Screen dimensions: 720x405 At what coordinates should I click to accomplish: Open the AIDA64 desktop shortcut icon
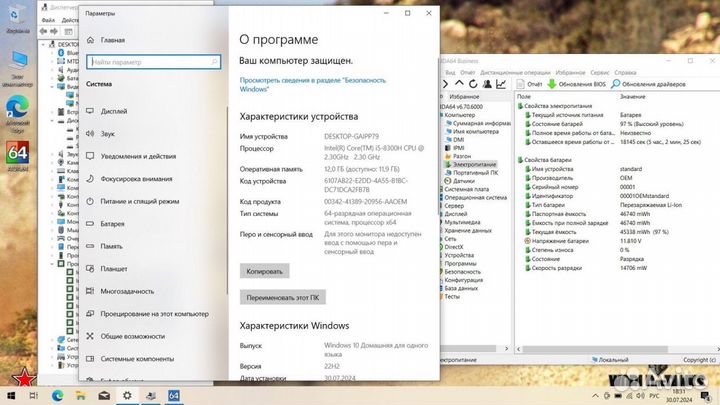(x=17, y=156)
